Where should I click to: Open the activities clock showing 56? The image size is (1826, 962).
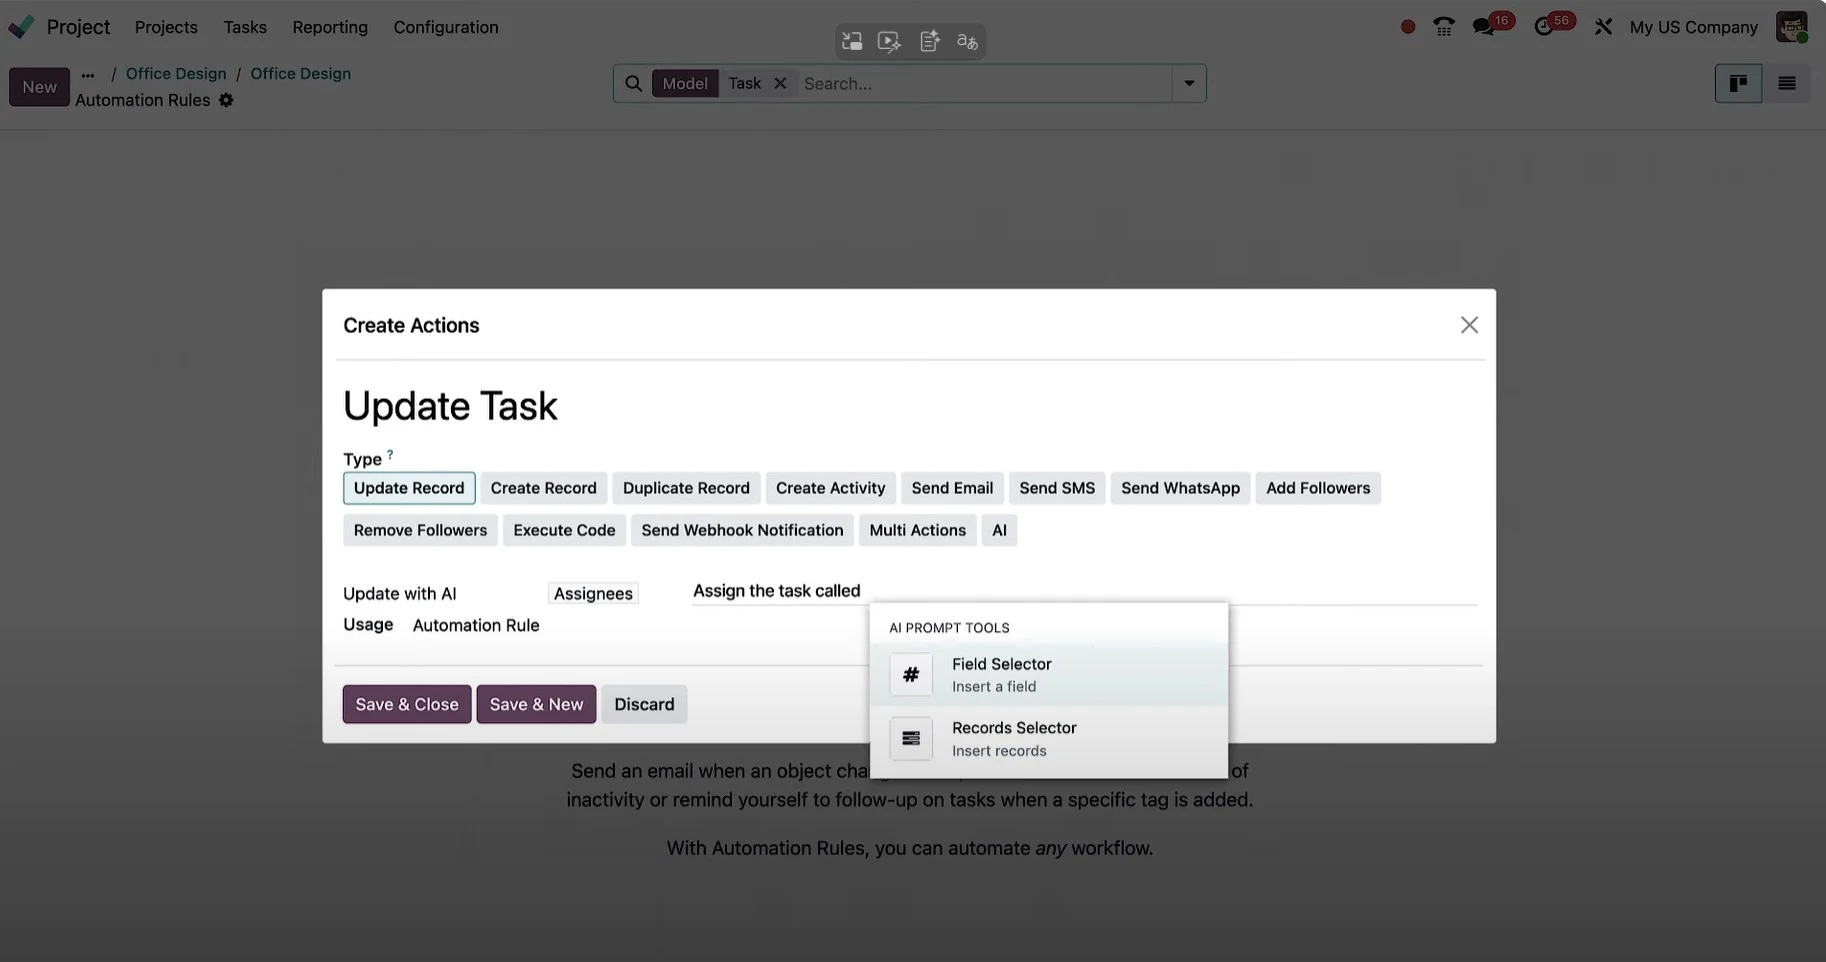(1545, 27)
